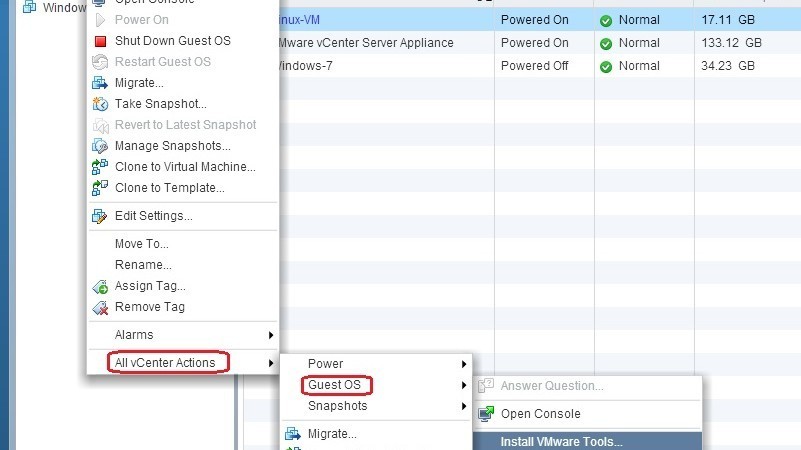
Task: Select Migrate... in vCenter Actions submenu
Action: (x=332, y=434)
